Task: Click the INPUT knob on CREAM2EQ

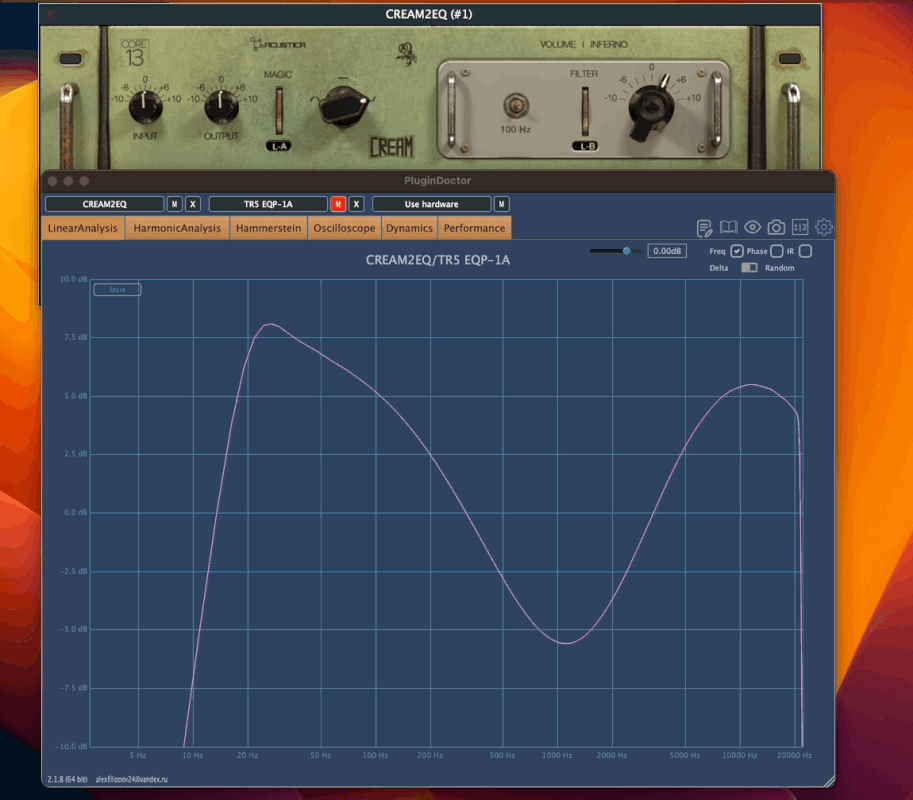Action: 145,107
